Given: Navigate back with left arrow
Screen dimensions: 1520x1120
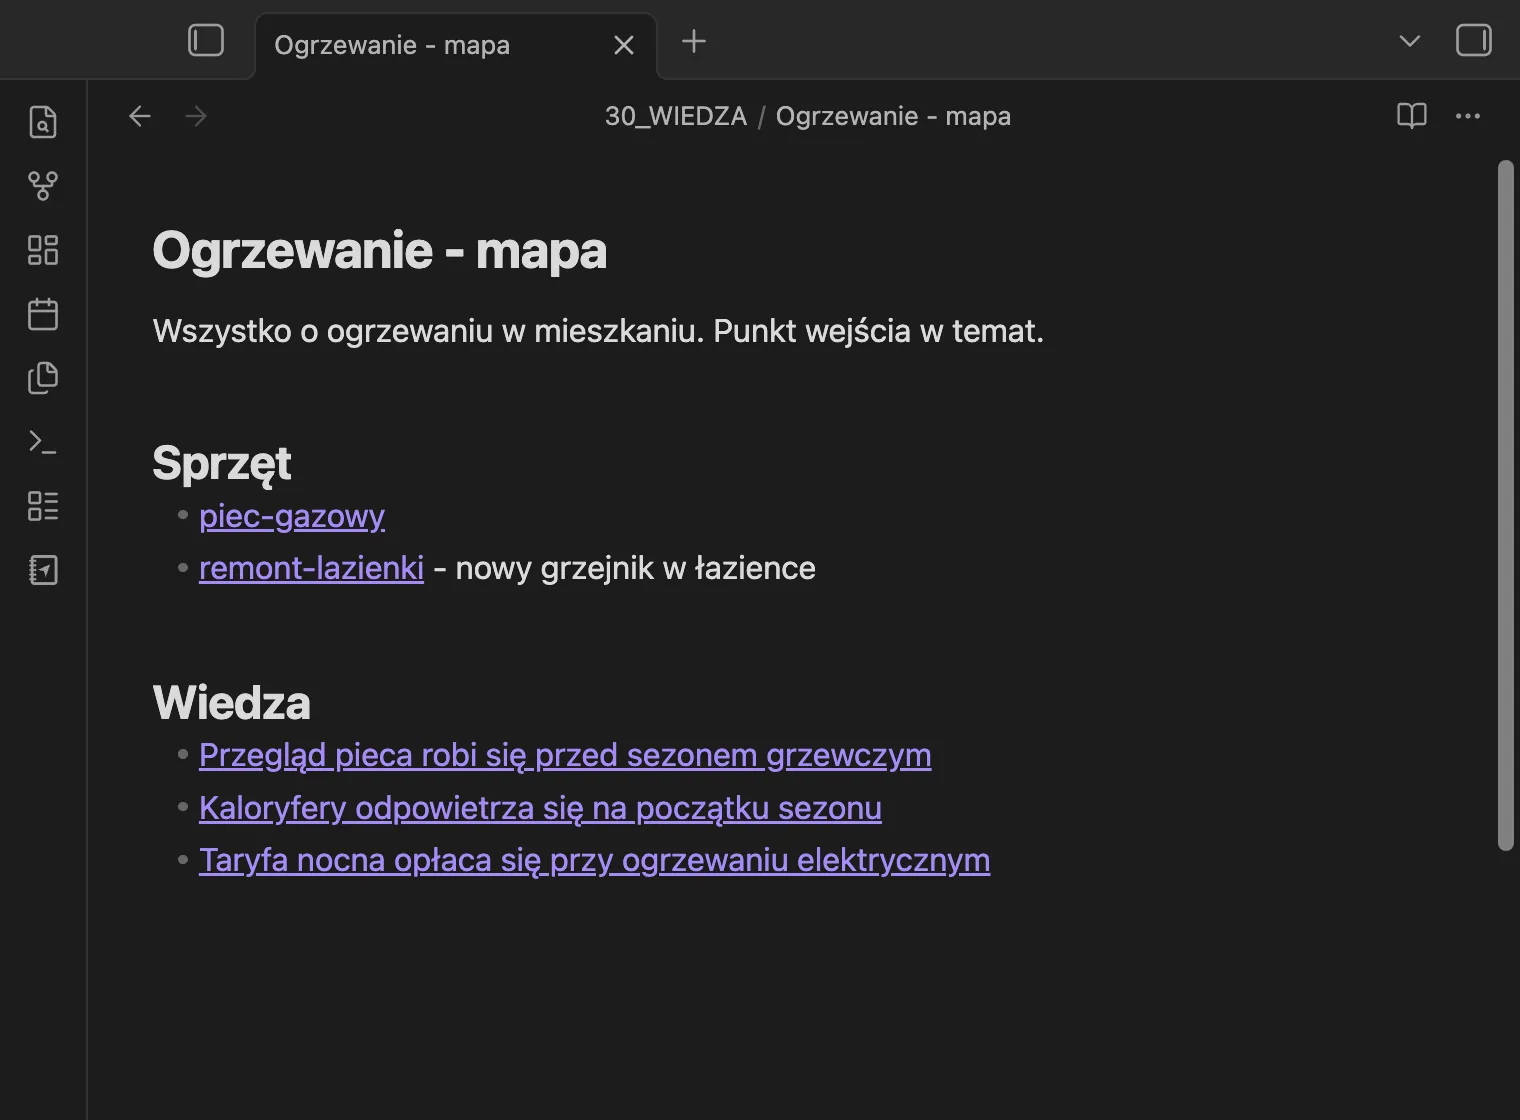Looking at the screenshot, I should (x=140, y=116).
